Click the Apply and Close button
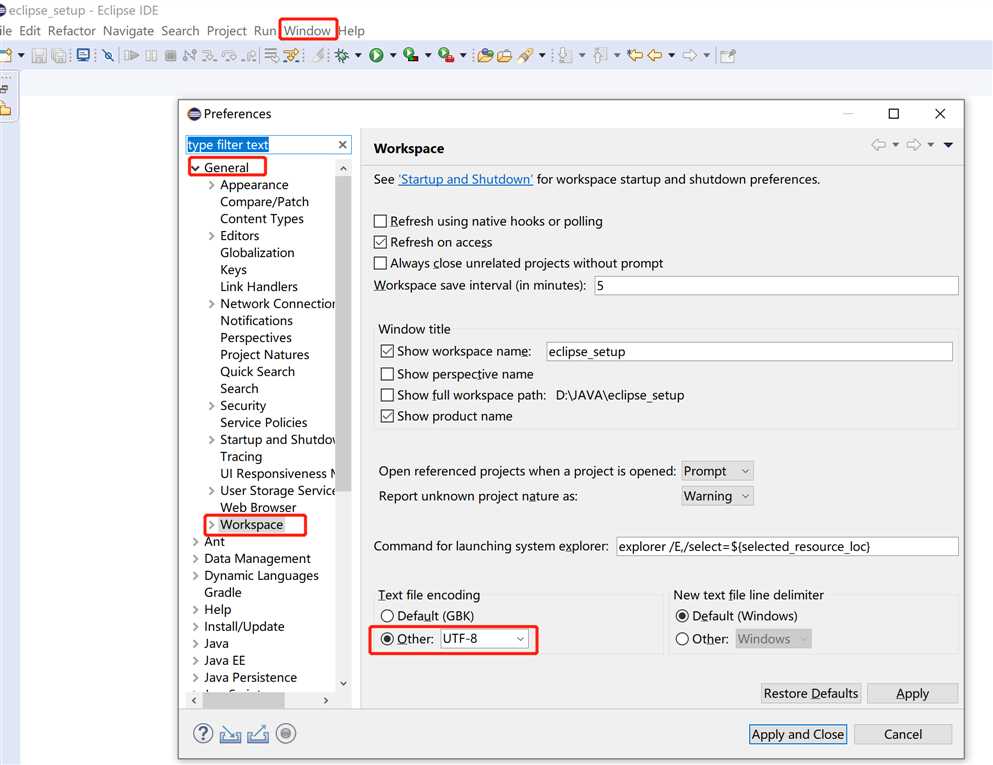This screenshot has width=993, height=765. pos(798,734)
